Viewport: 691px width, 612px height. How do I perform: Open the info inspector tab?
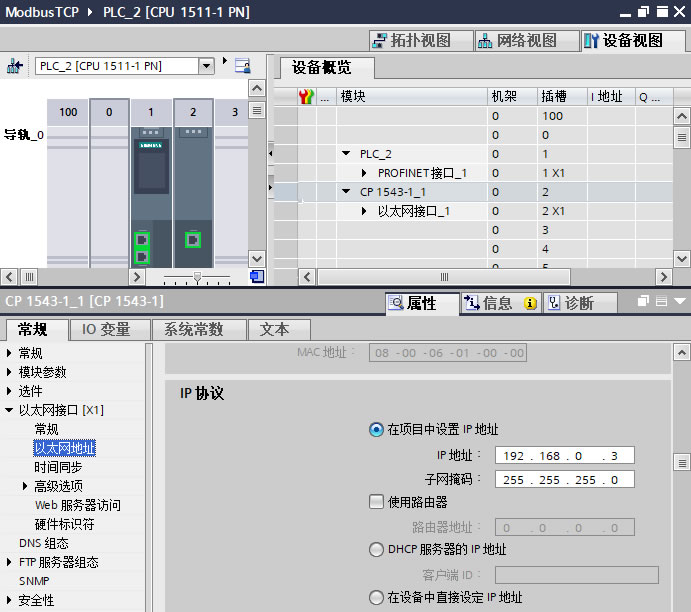point(500,303)
